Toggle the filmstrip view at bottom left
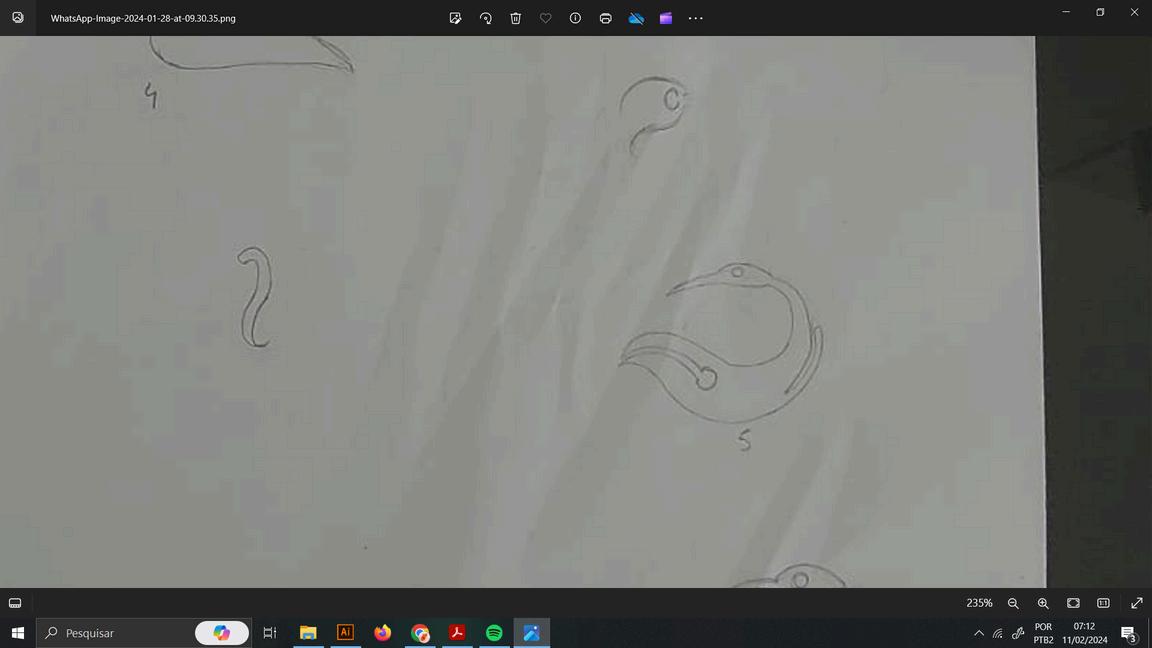1152x648 pixels. pyautogui.click(x=15, y=603)
